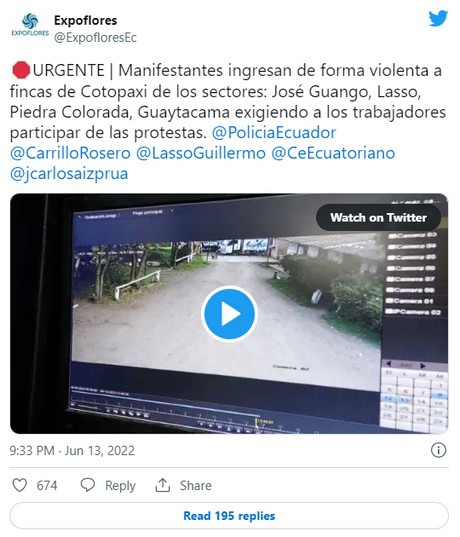
Task: Open the tweet info circle icon
Action: tap(438, 450)
